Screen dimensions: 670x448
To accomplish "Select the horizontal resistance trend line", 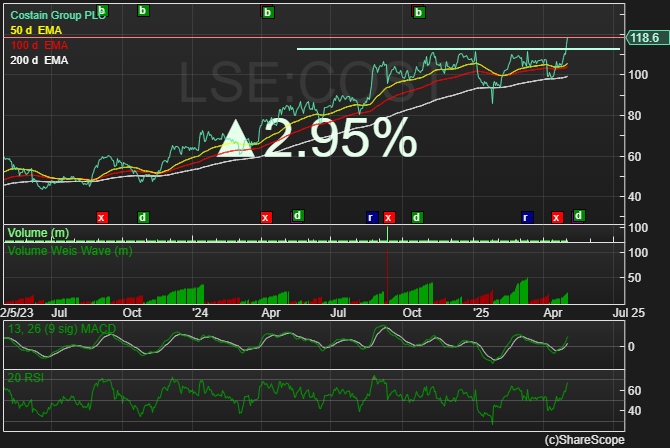I will (x=458, y=49).
